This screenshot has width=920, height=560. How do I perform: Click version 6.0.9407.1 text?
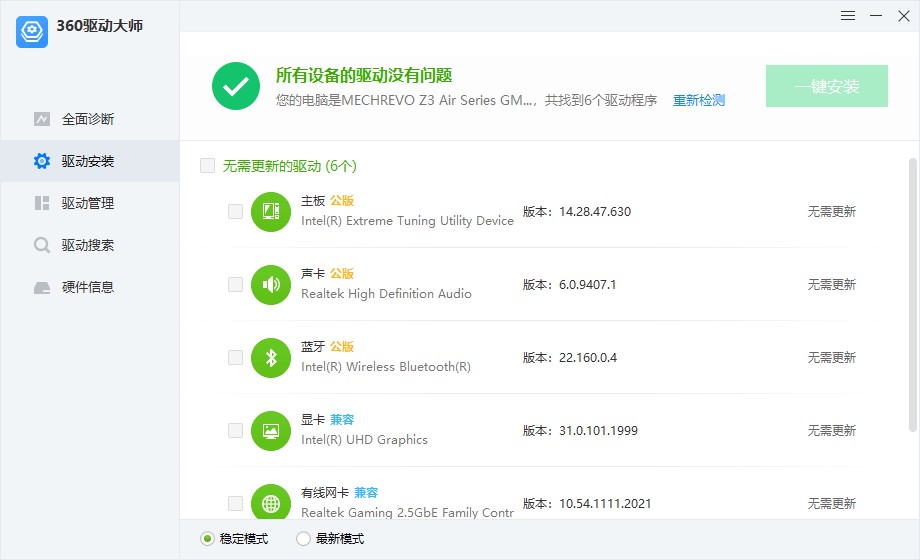(x=587, y=285)
